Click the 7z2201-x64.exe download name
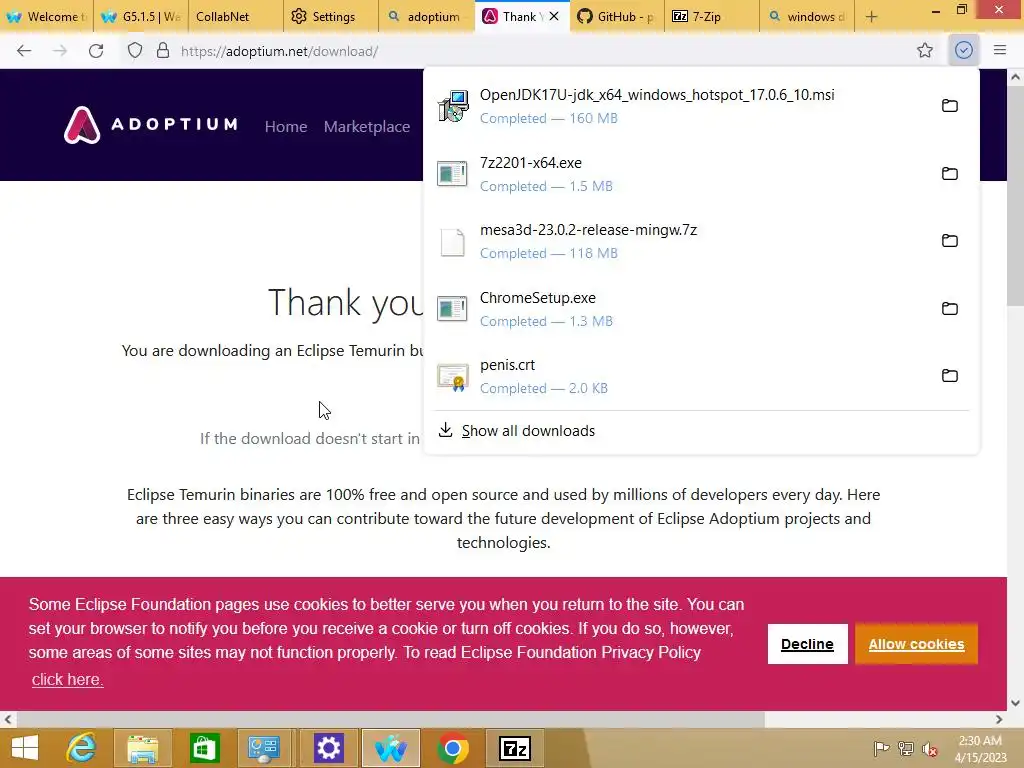 [531, 163]
